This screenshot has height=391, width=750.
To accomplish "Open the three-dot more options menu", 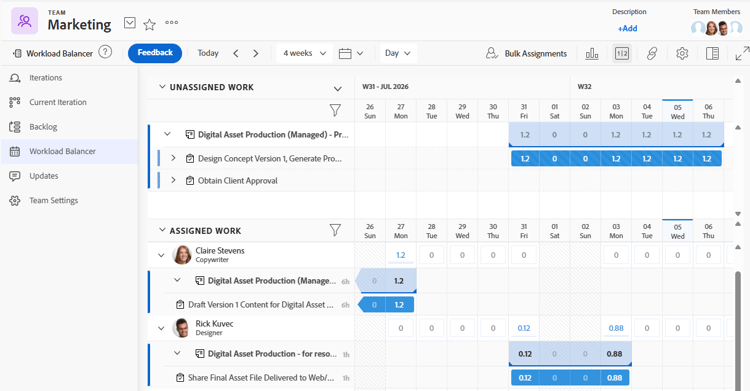I will (171, 22).
